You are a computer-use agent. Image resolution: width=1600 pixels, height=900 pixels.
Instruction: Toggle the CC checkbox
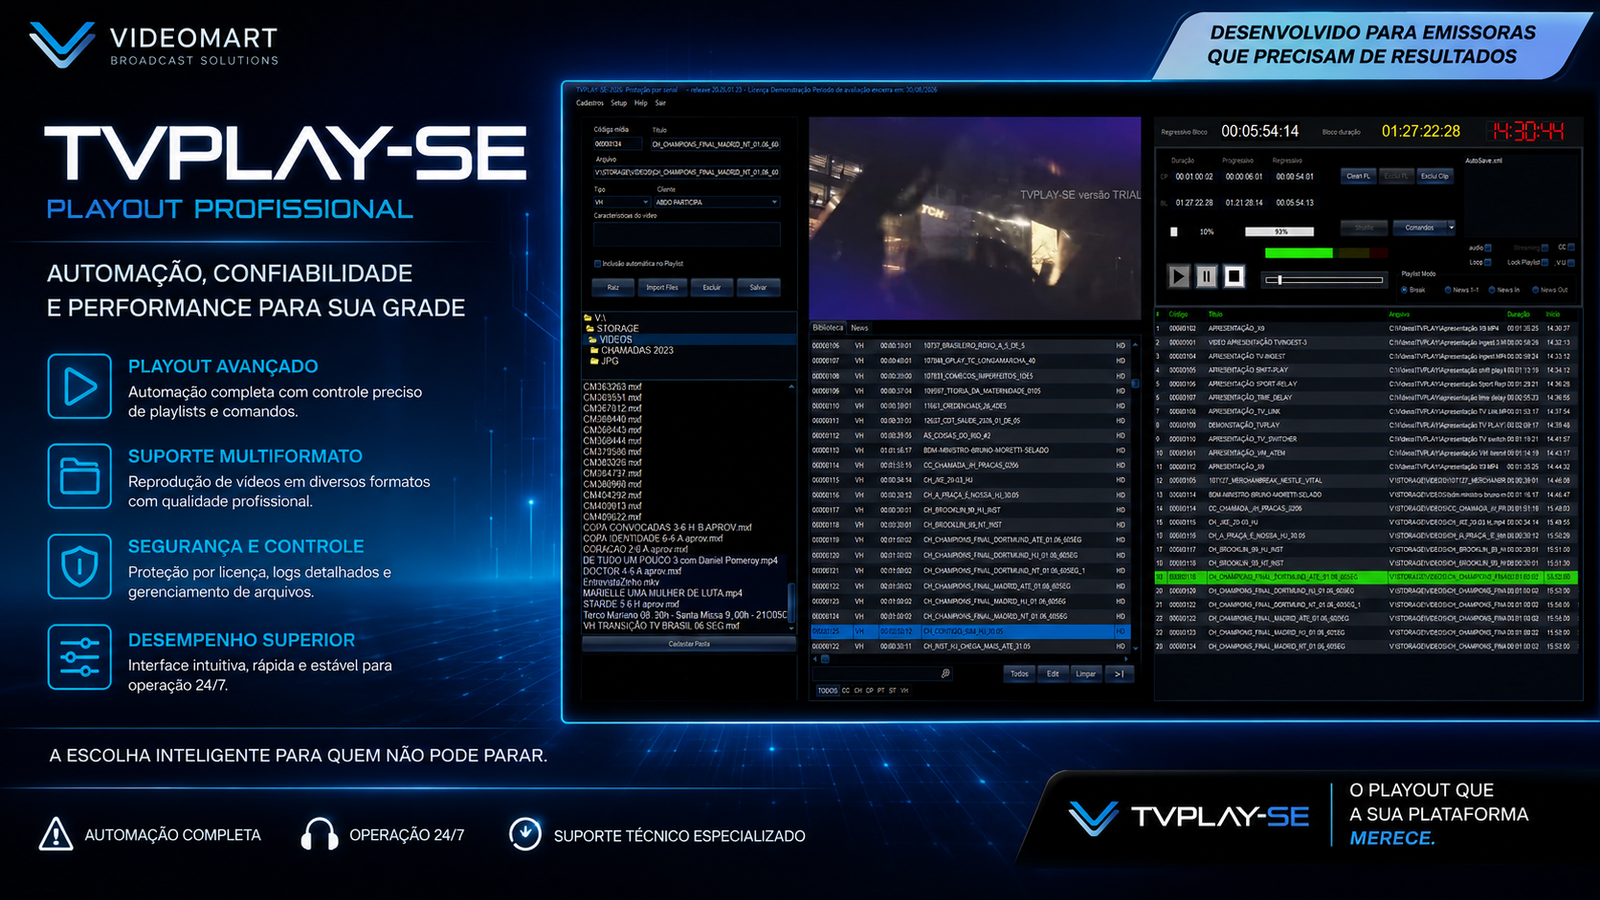1571,247
